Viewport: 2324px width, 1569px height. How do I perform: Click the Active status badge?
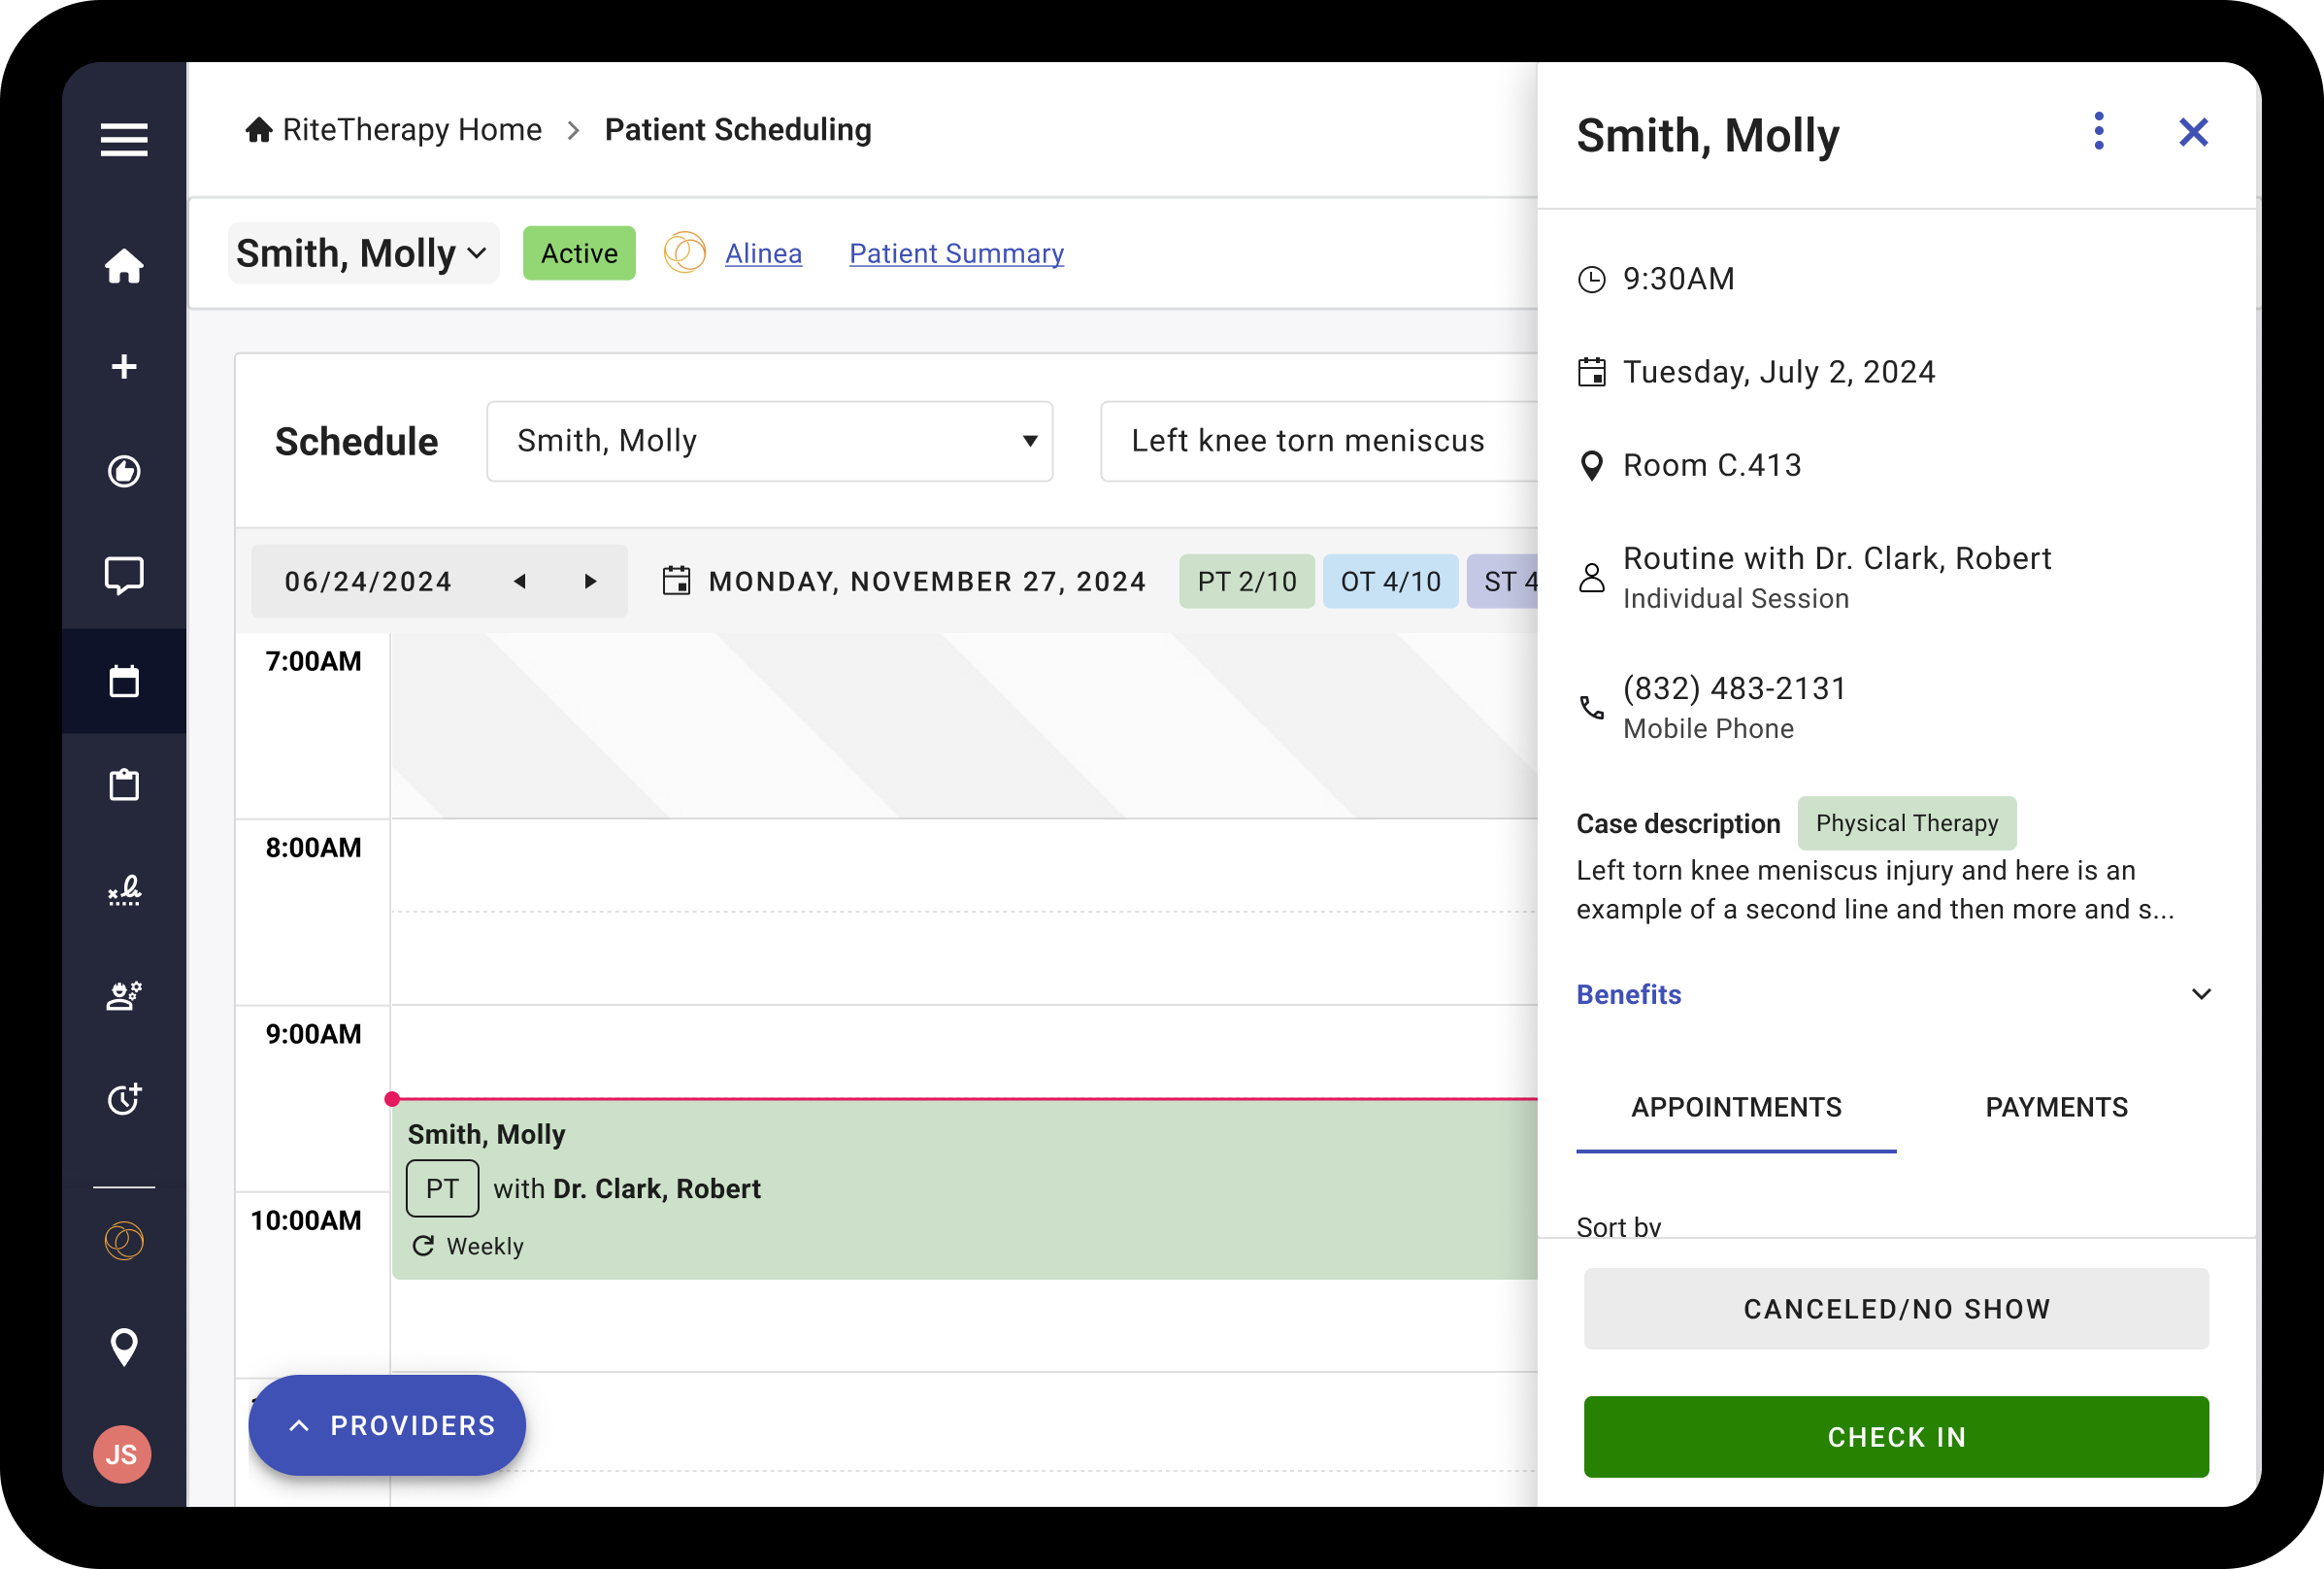(x=579, y=253)
